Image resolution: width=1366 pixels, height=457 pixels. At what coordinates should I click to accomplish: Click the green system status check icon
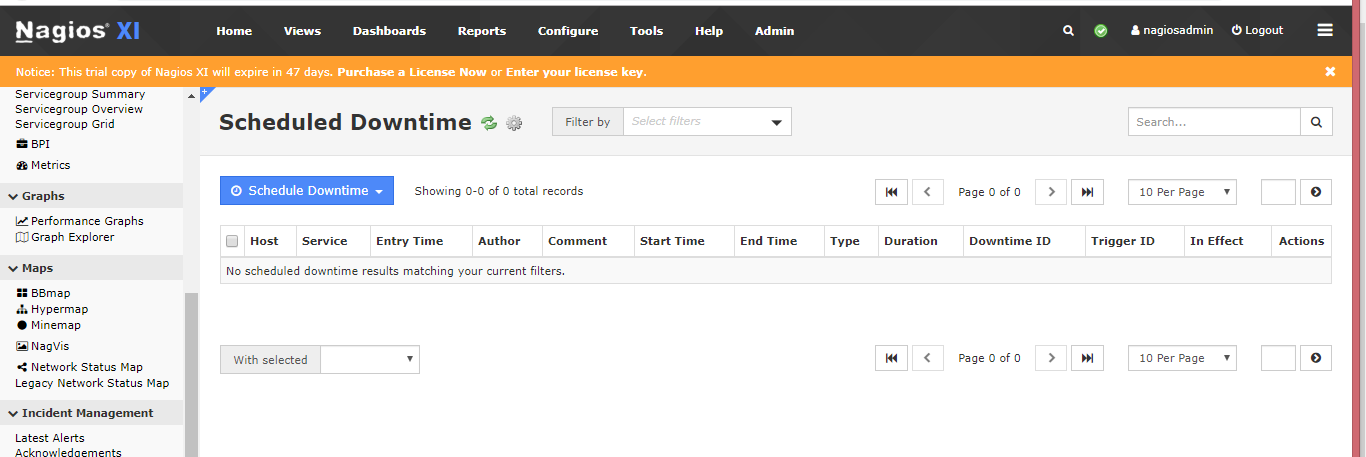(1101, 31)
